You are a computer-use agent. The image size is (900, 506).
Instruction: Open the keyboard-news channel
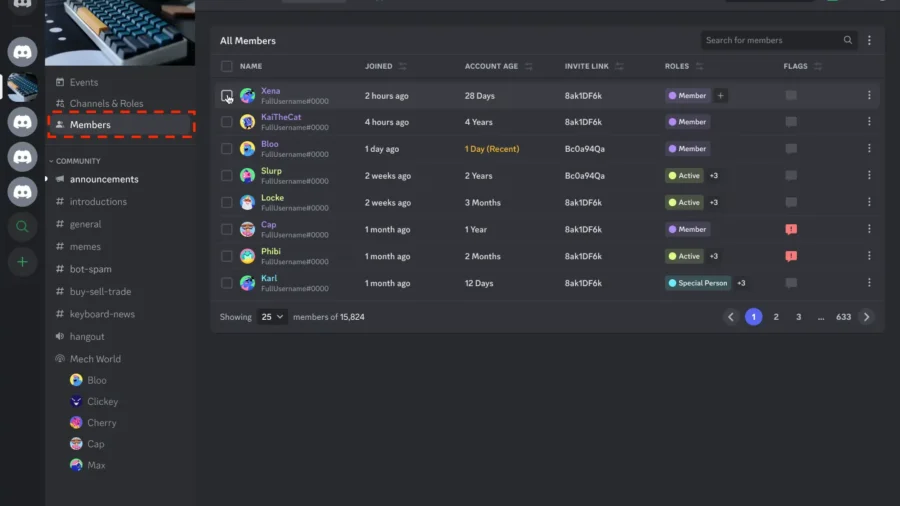click(102, 314)
